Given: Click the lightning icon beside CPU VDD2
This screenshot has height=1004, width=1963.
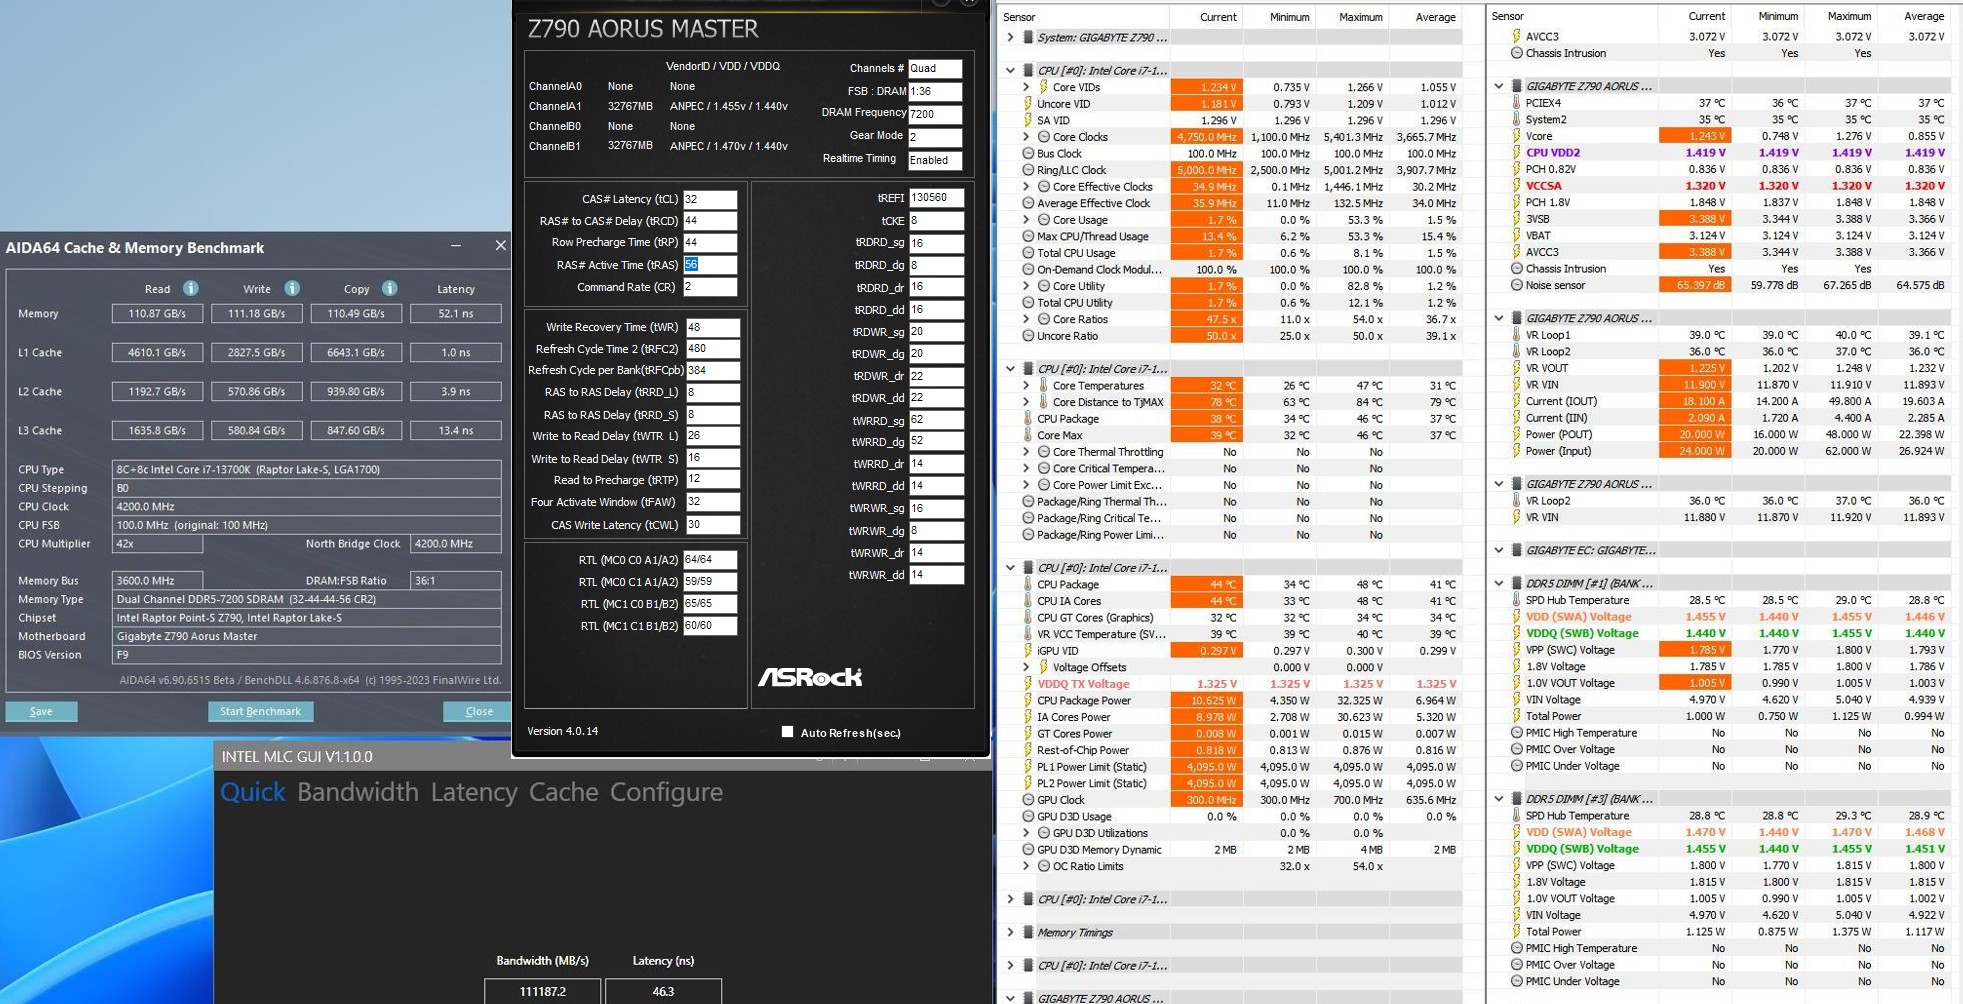Looking at the screenshot, I should click(x=1516, y=152).
